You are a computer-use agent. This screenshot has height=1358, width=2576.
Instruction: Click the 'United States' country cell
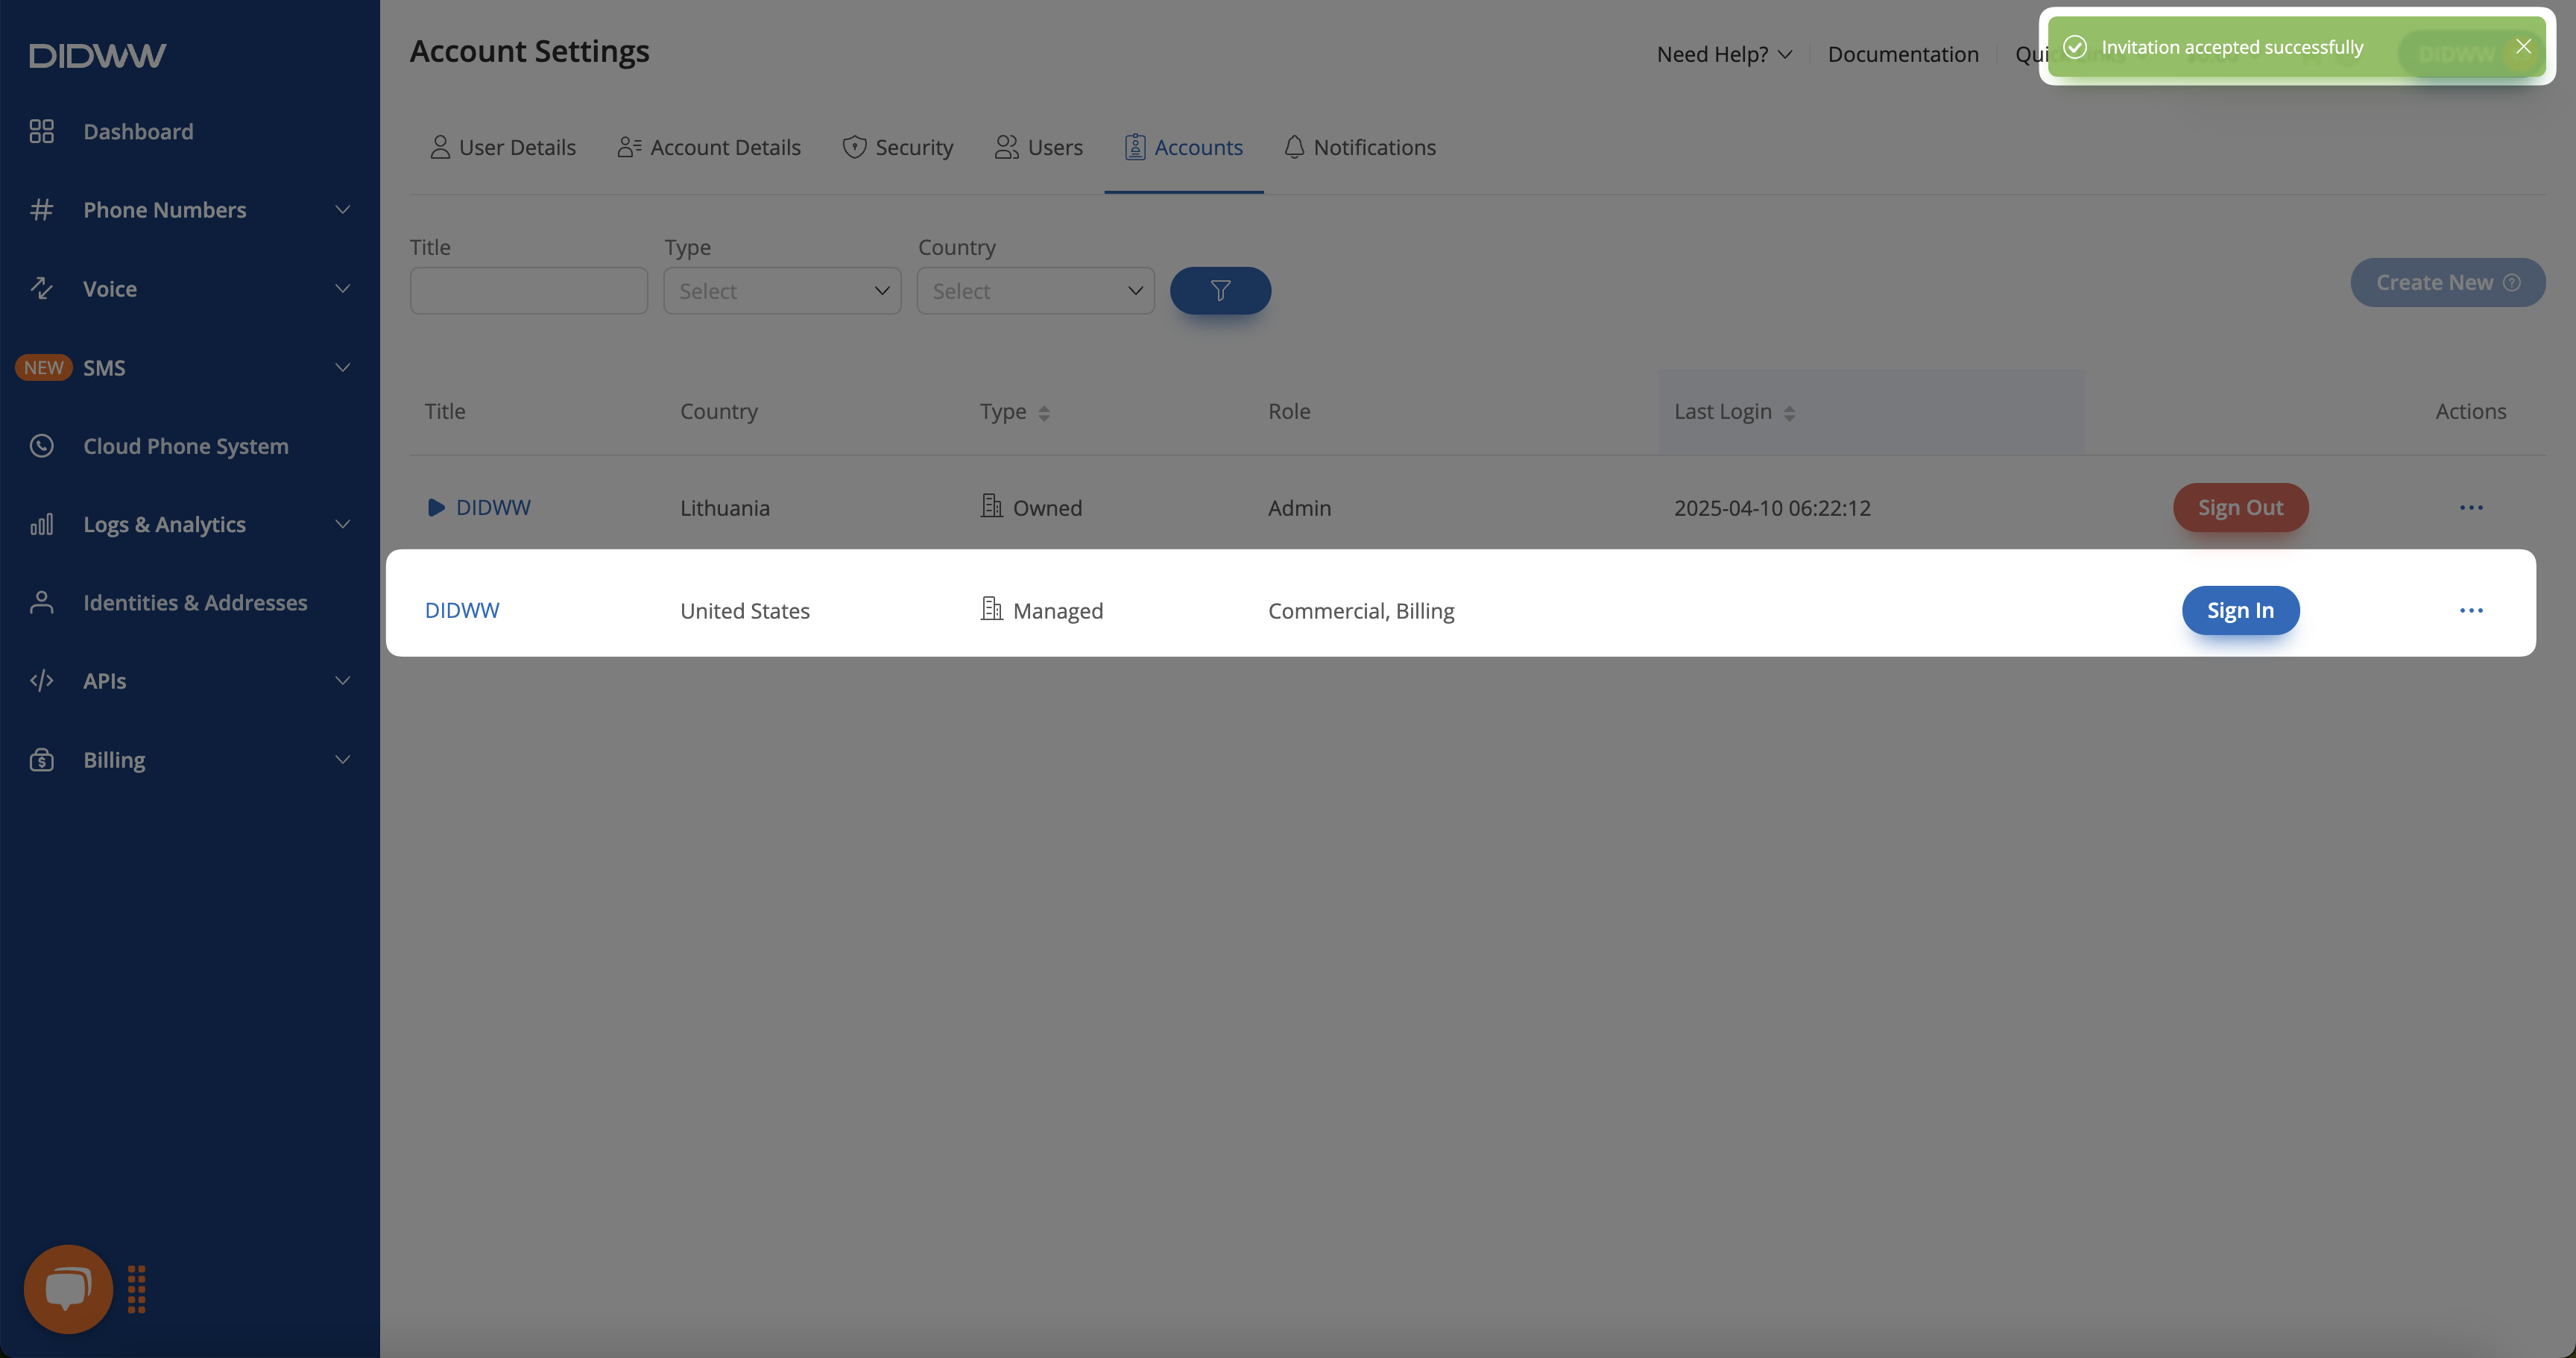(x=745, y=611)
